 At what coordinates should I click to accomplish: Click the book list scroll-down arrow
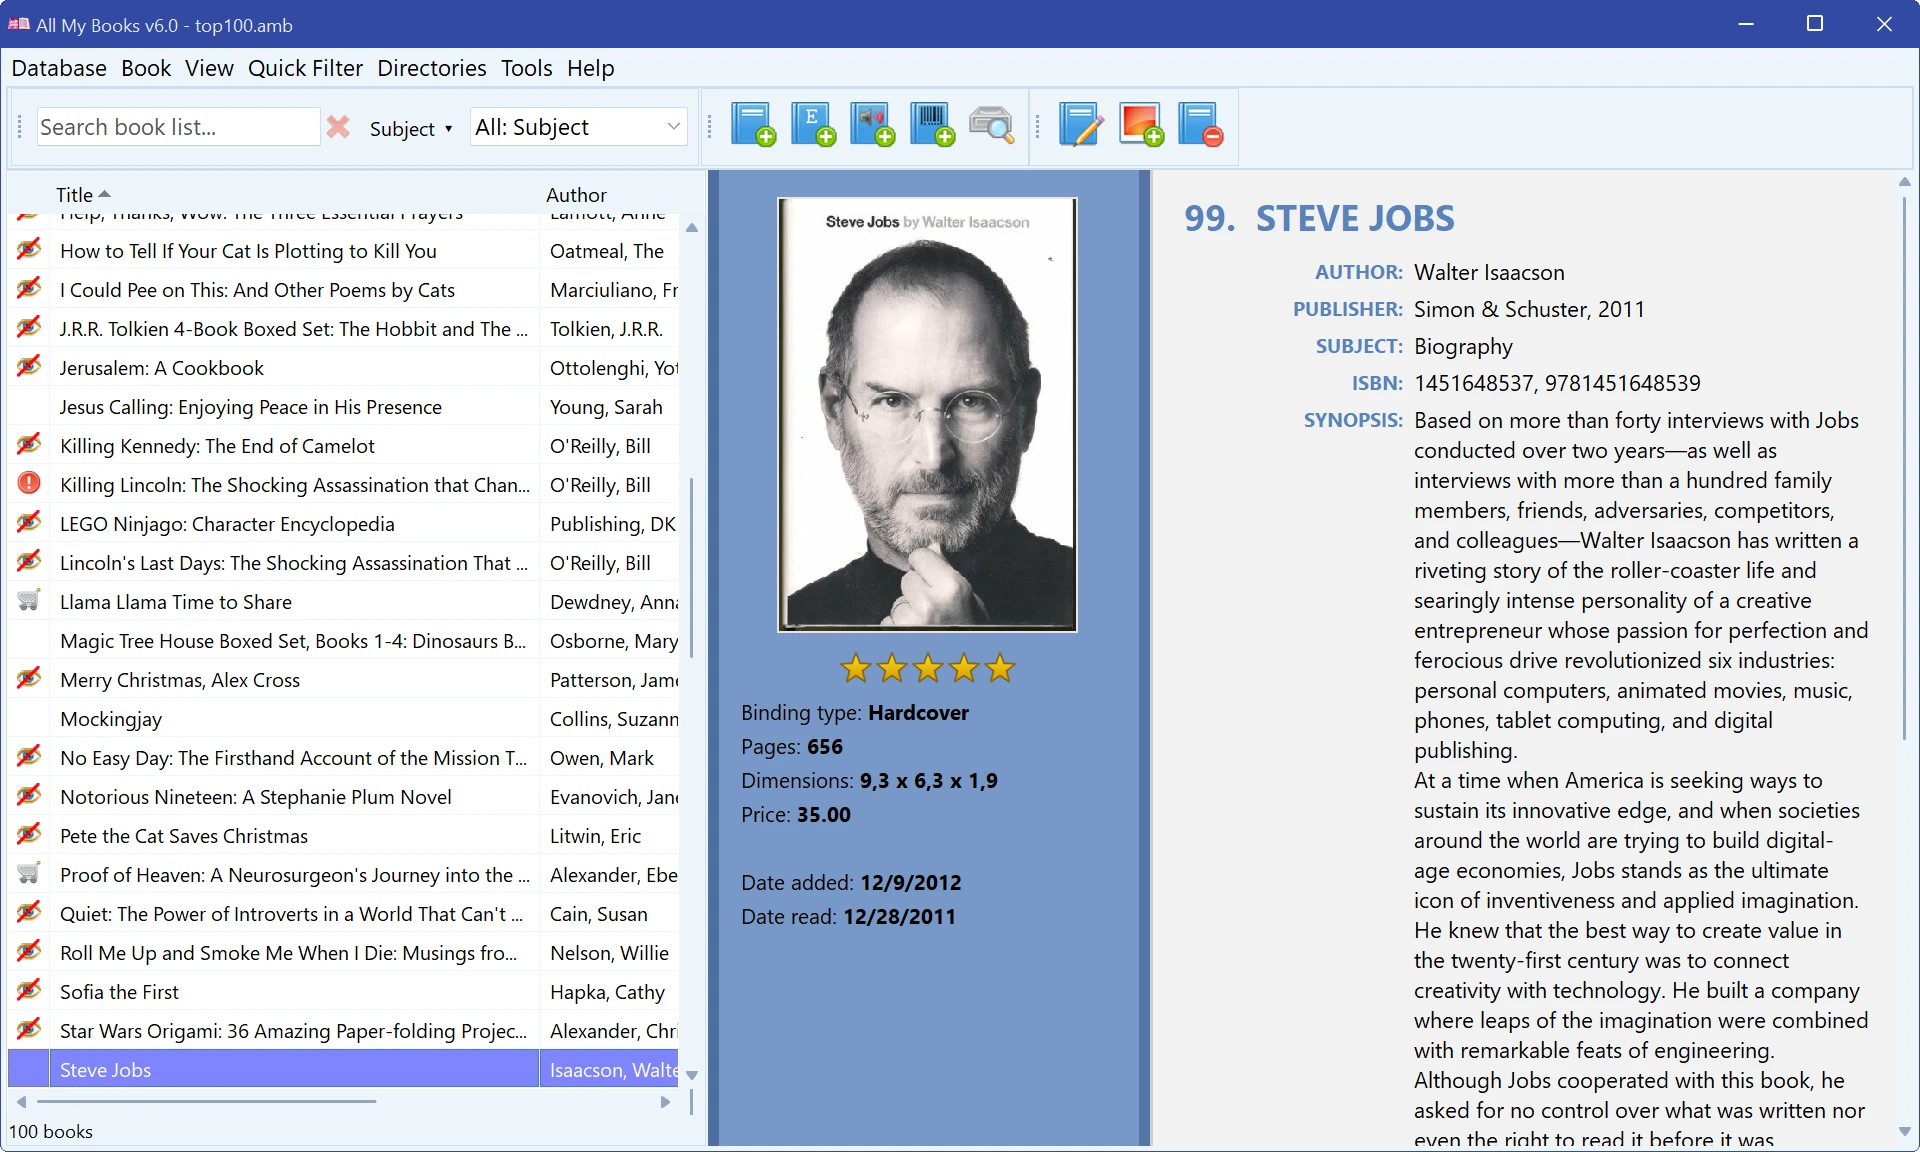coord(691,1075)
